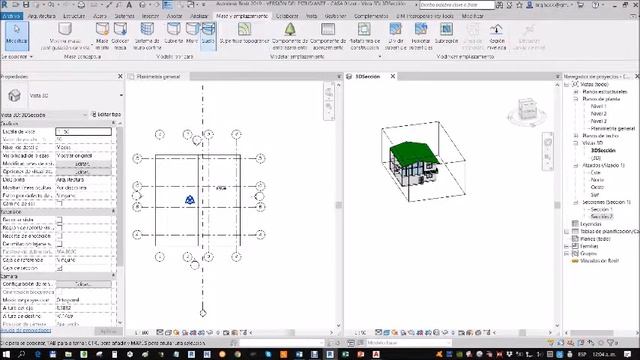Select the Modificar tool in the ribbon

[x=17, y=36]
